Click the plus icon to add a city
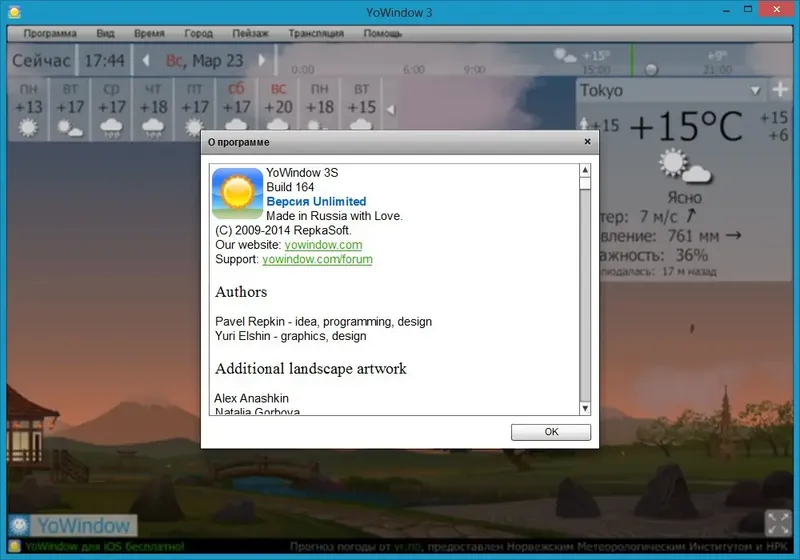The image size is (800, 560). pos(780,90)
